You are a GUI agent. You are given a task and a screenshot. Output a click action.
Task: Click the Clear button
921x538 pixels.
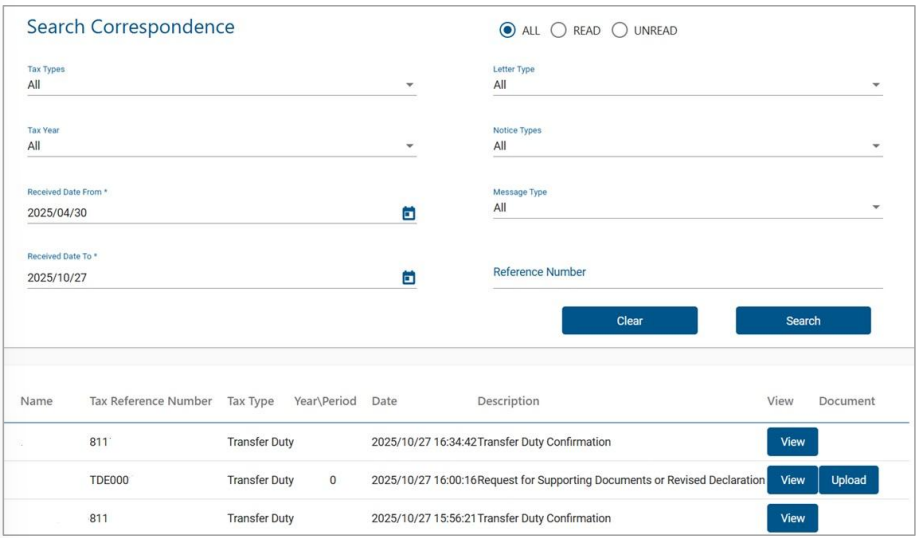click(630, 321)
